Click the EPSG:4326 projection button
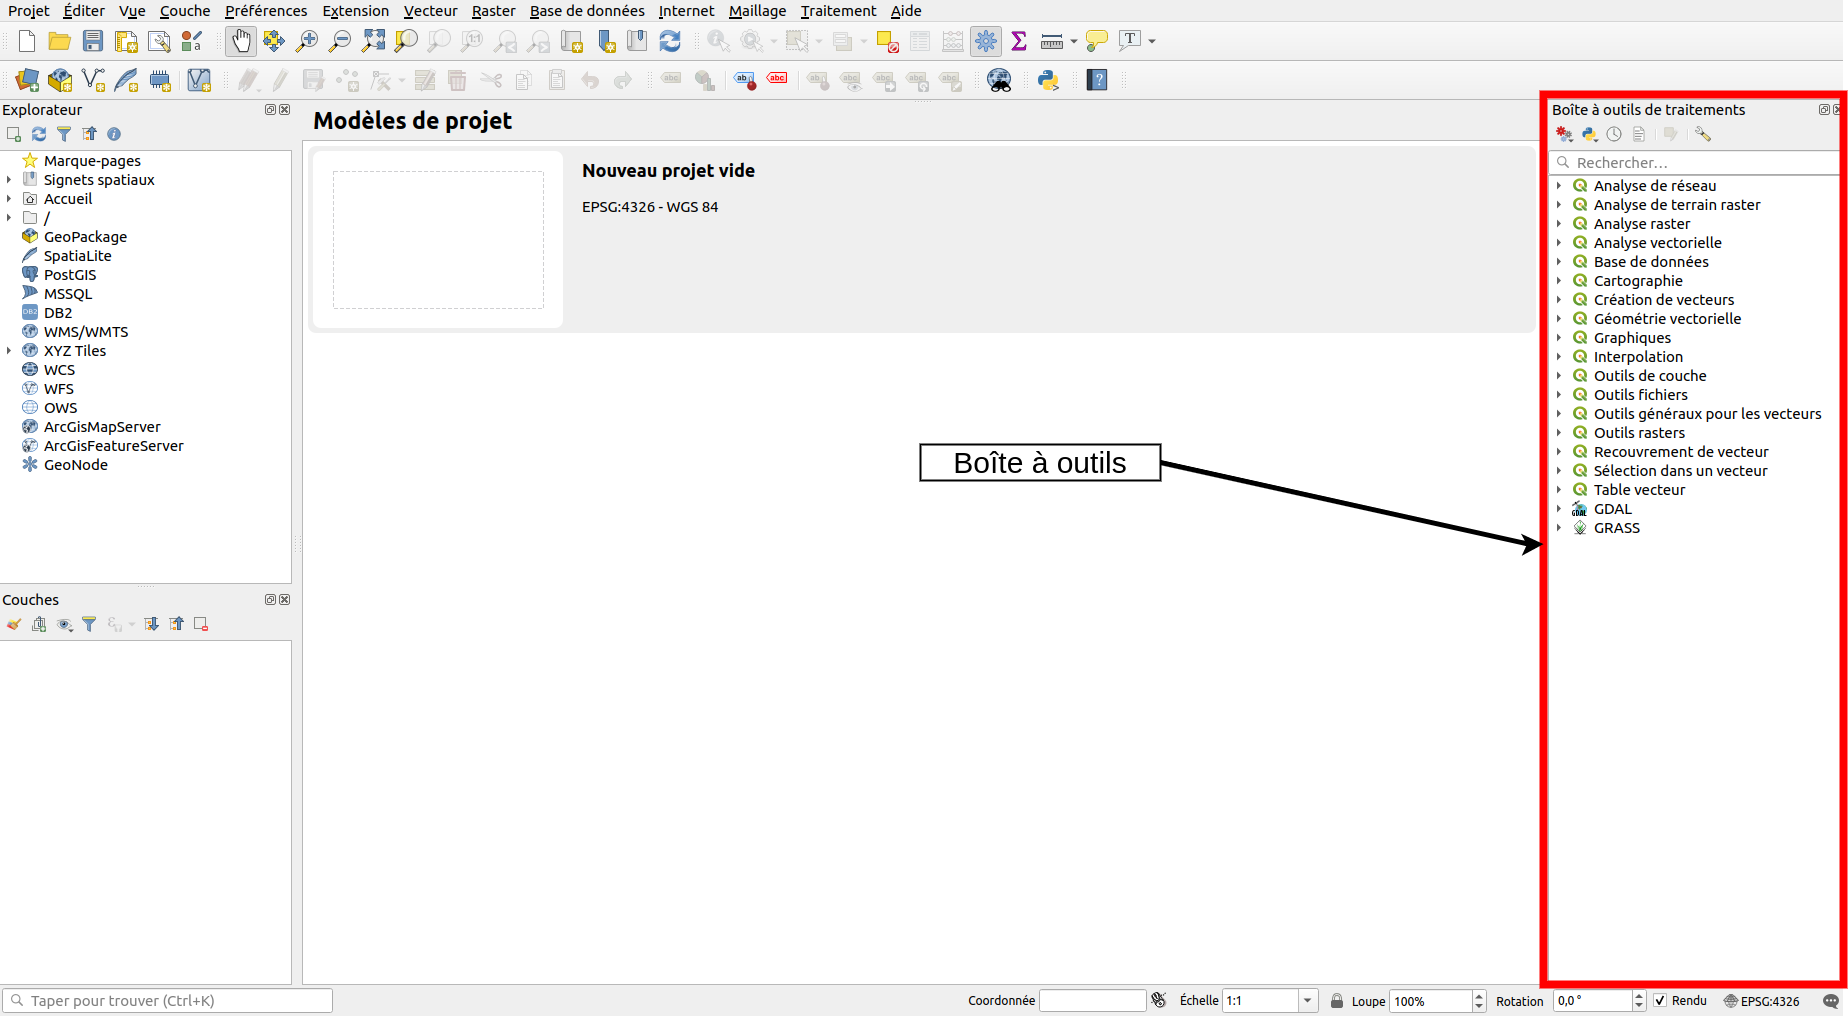This screenshot has width=1848, height=1017. [x=1761, y=1001]
